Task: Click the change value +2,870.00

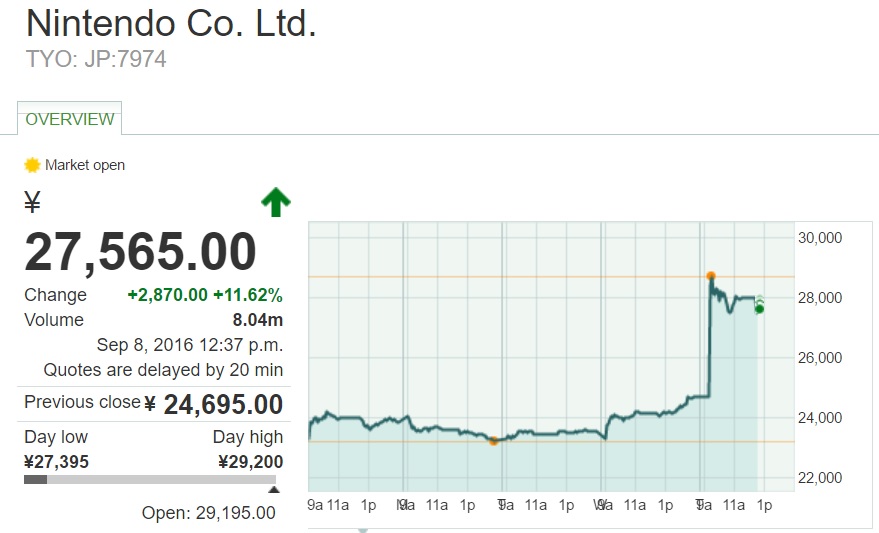Action: pyautogui.click(x=168, y=295)
